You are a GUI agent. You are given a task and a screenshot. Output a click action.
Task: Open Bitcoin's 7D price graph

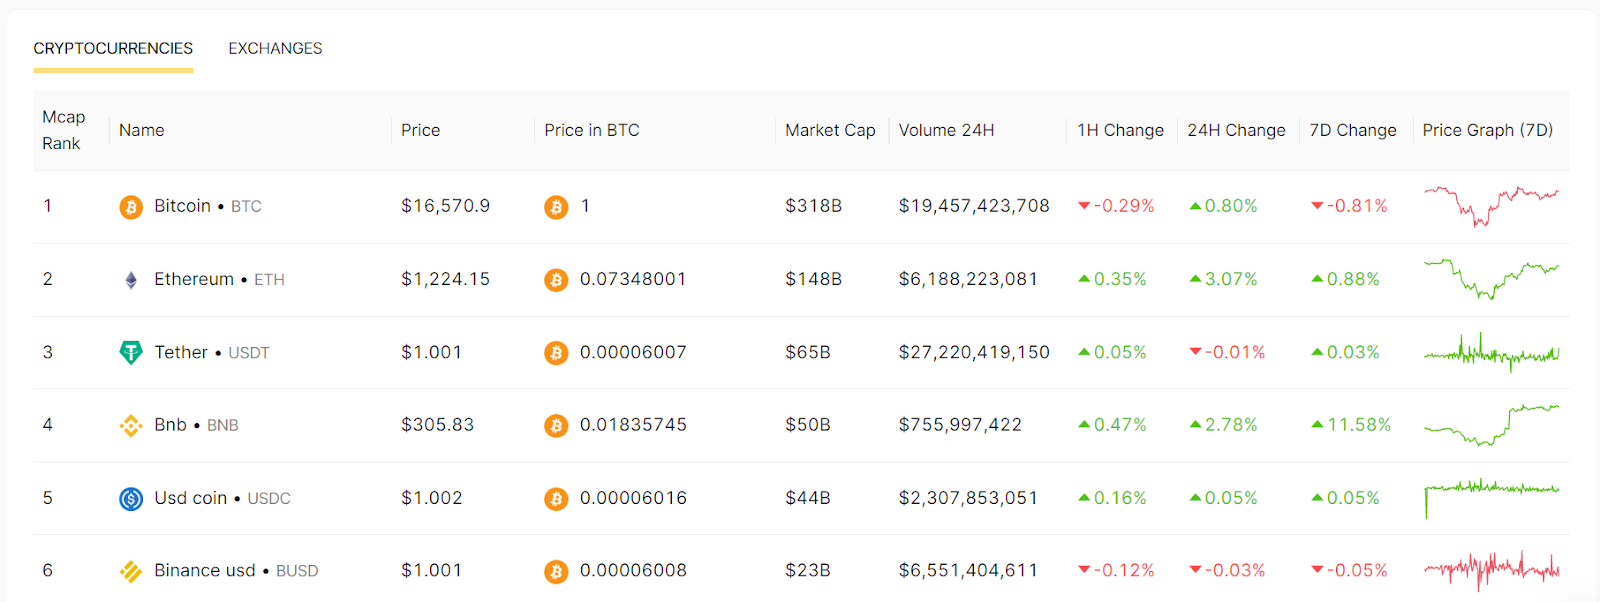1491,205
